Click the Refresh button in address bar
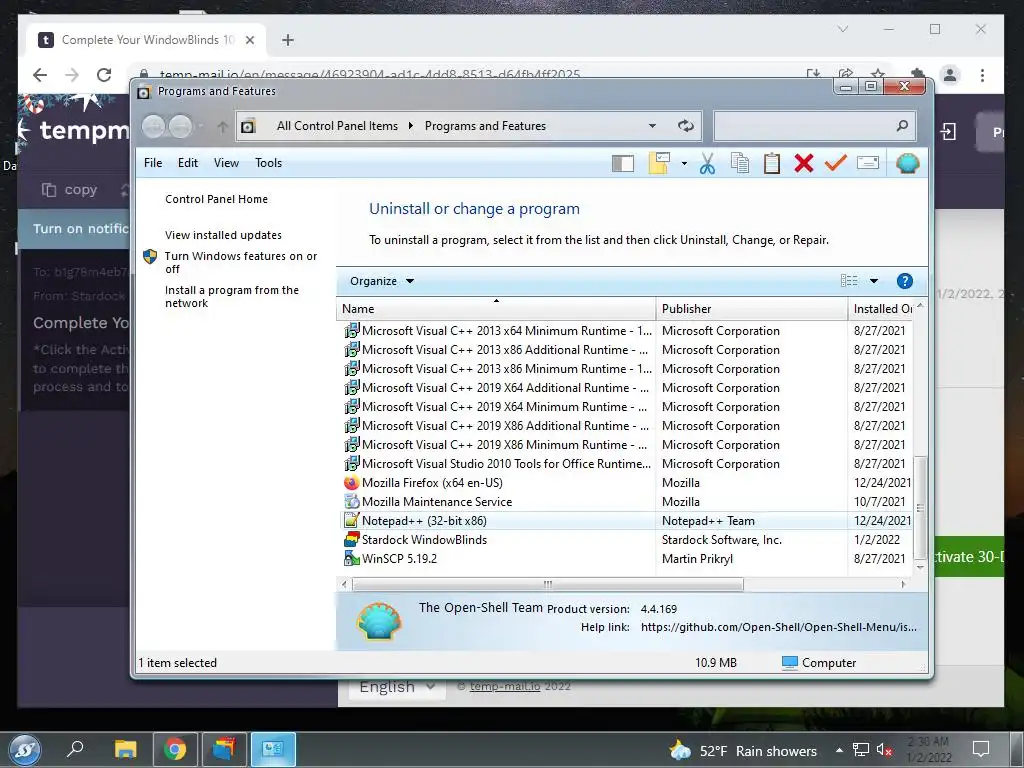This screenshot has height=768, width=1024. (x=685, y=126)
